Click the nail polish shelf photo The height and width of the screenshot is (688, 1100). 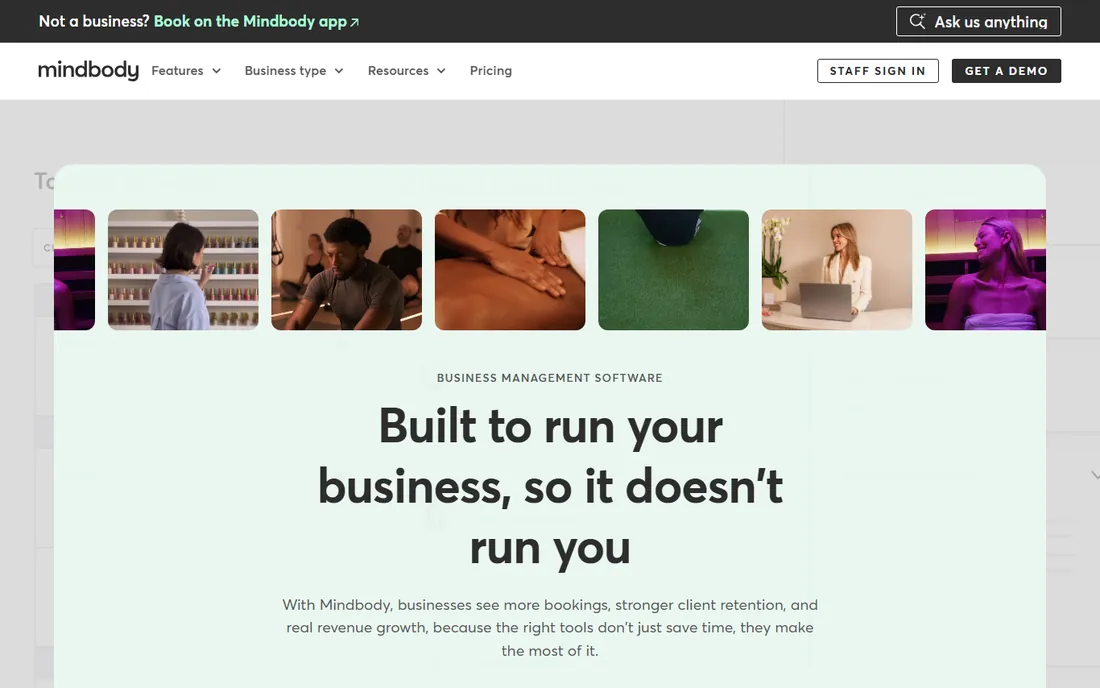click(183, 269)
